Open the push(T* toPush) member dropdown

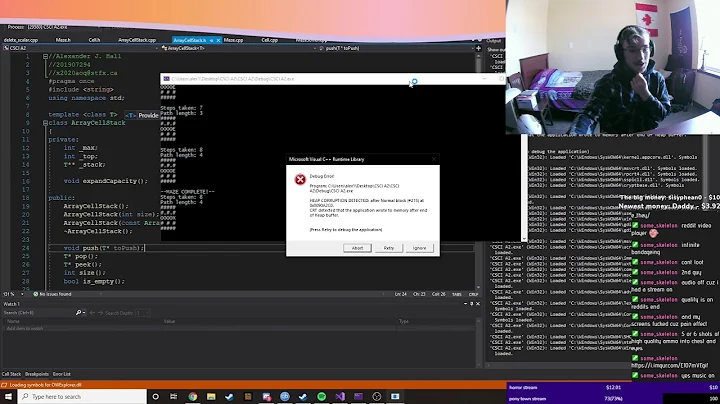click(396, 48)
